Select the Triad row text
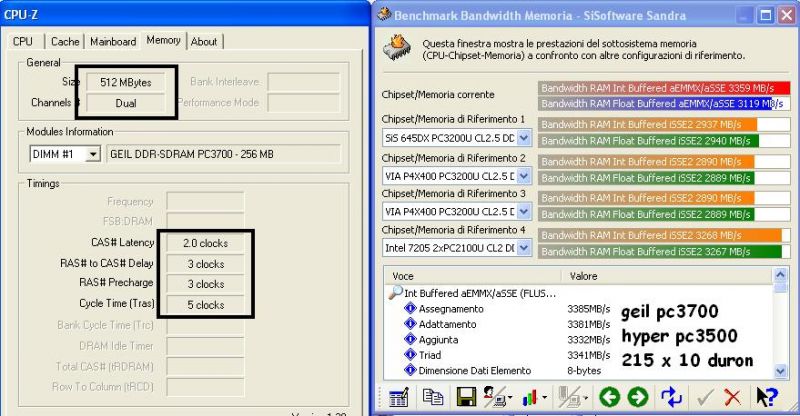This screenshot has height=416, width=800. pos(430,355)
